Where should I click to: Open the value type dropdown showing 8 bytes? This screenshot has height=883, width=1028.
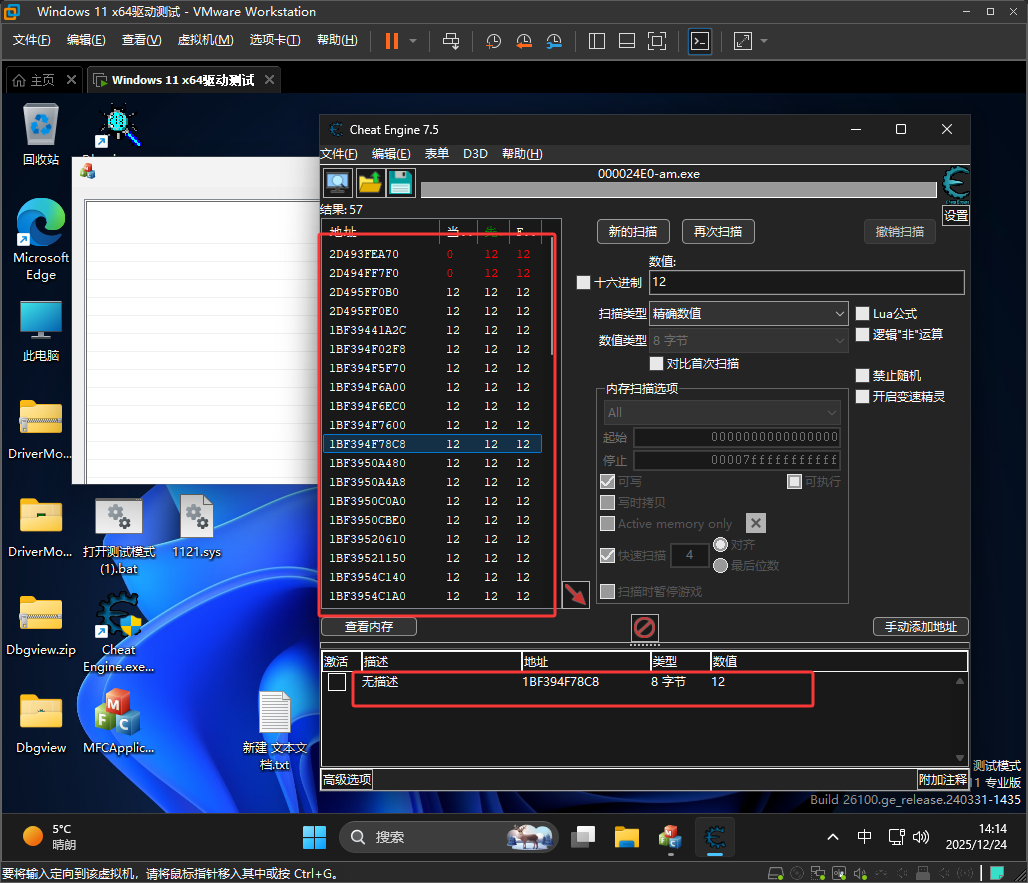click(x=749, y=341)
